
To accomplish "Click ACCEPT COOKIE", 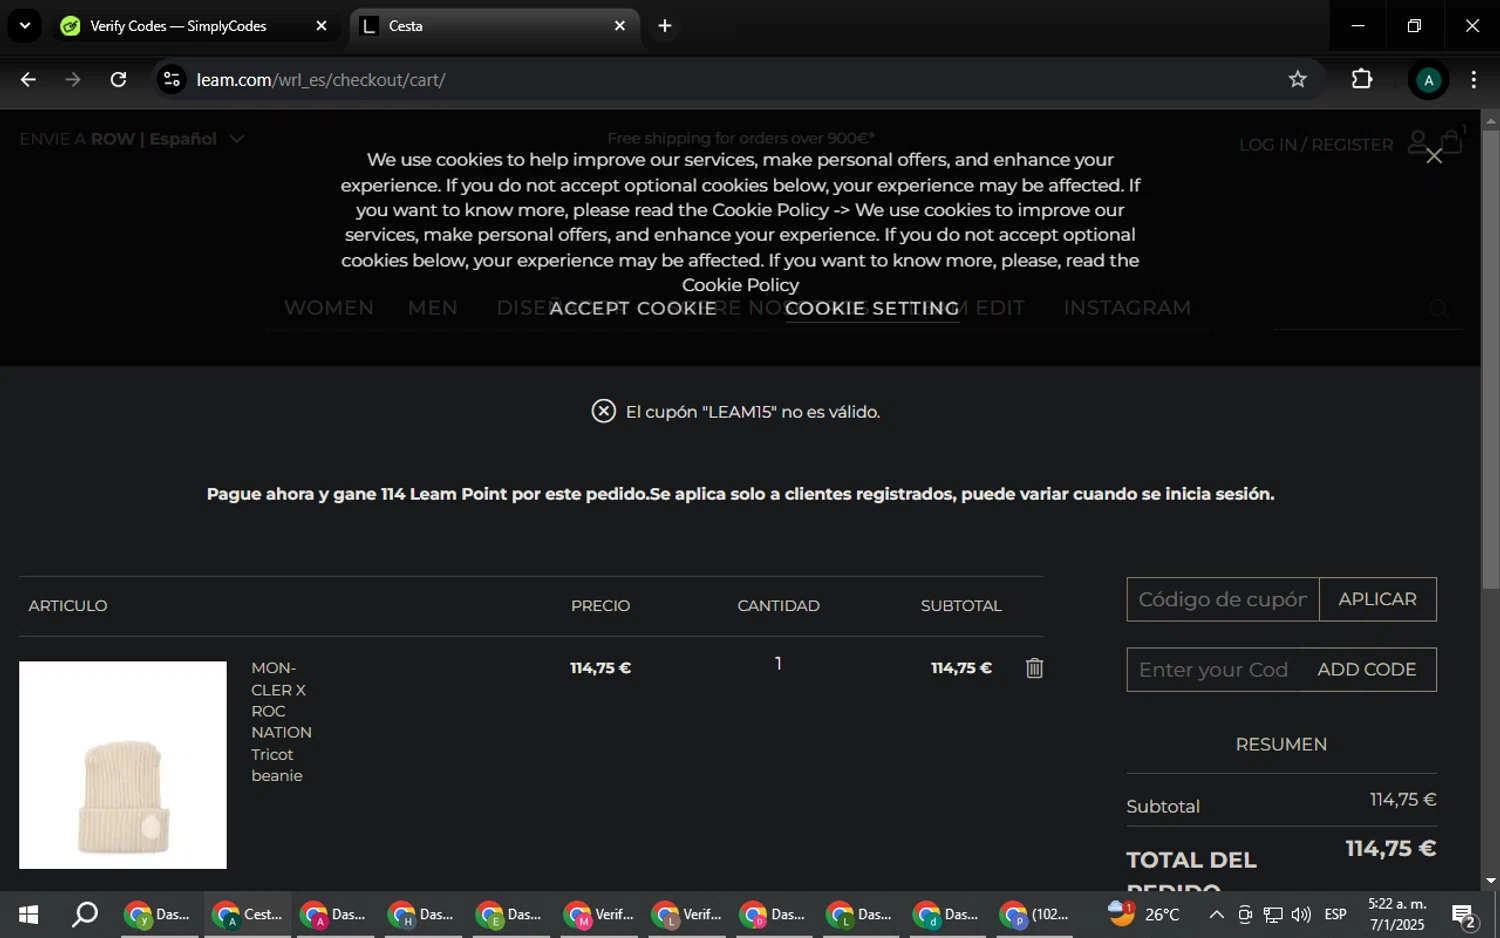I will pyautogui.click(x=633, y=308).
